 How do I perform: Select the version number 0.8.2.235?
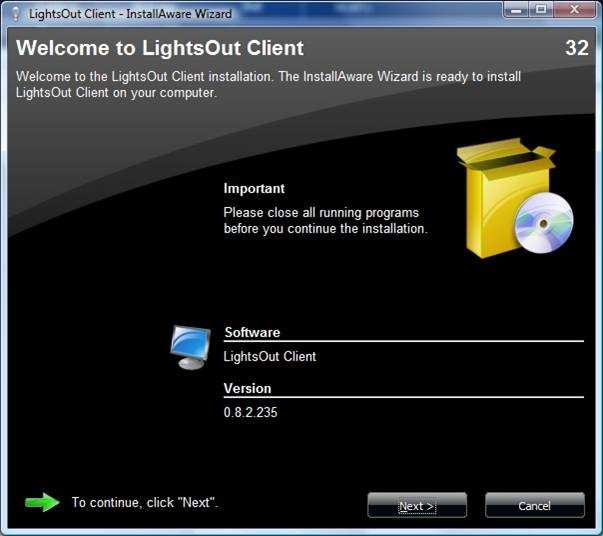coord(250,412)
